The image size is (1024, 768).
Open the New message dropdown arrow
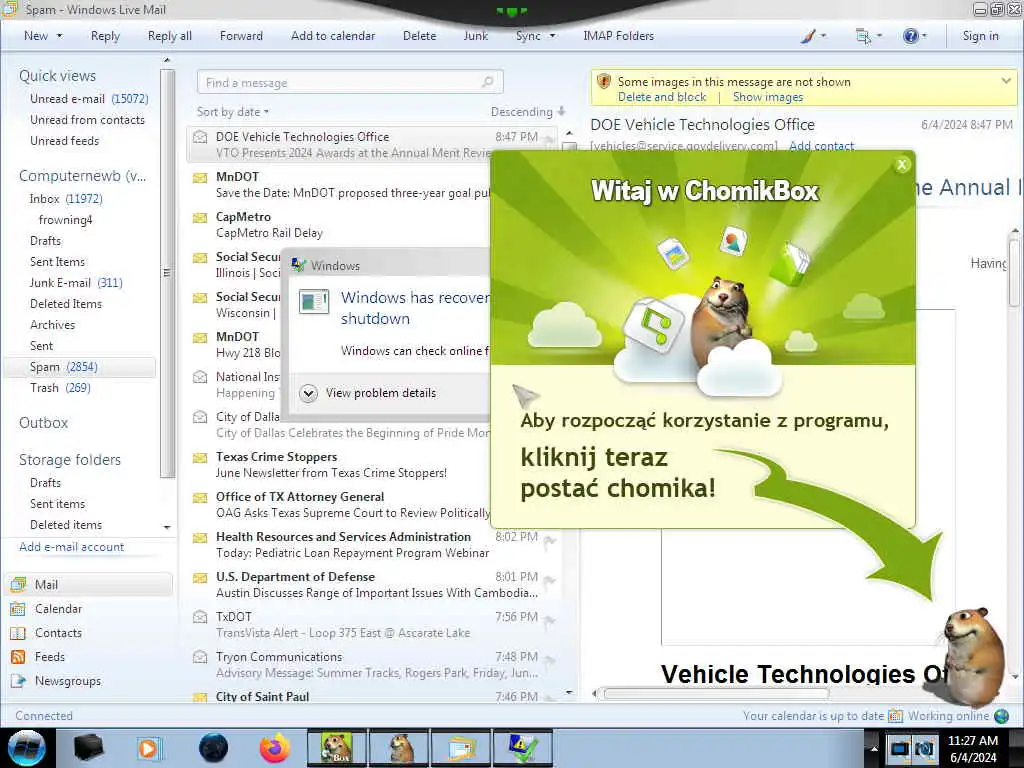(59, 36)
